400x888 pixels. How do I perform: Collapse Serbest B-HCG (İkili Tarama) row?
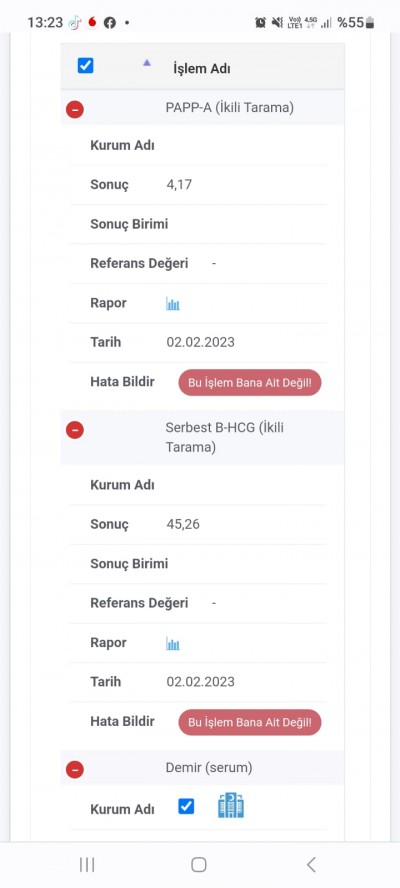coord(75,430)
